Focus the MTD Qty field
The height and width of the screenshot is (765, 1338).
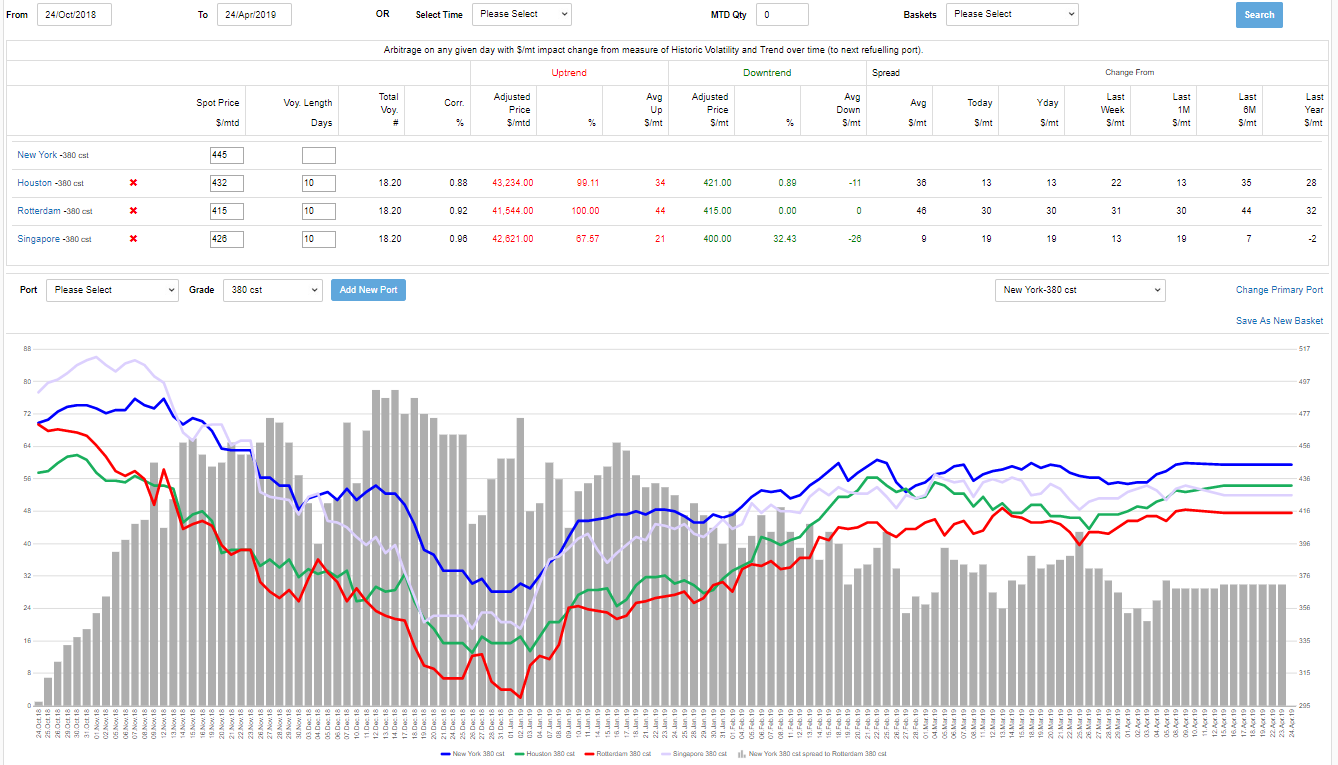point(782,14)
